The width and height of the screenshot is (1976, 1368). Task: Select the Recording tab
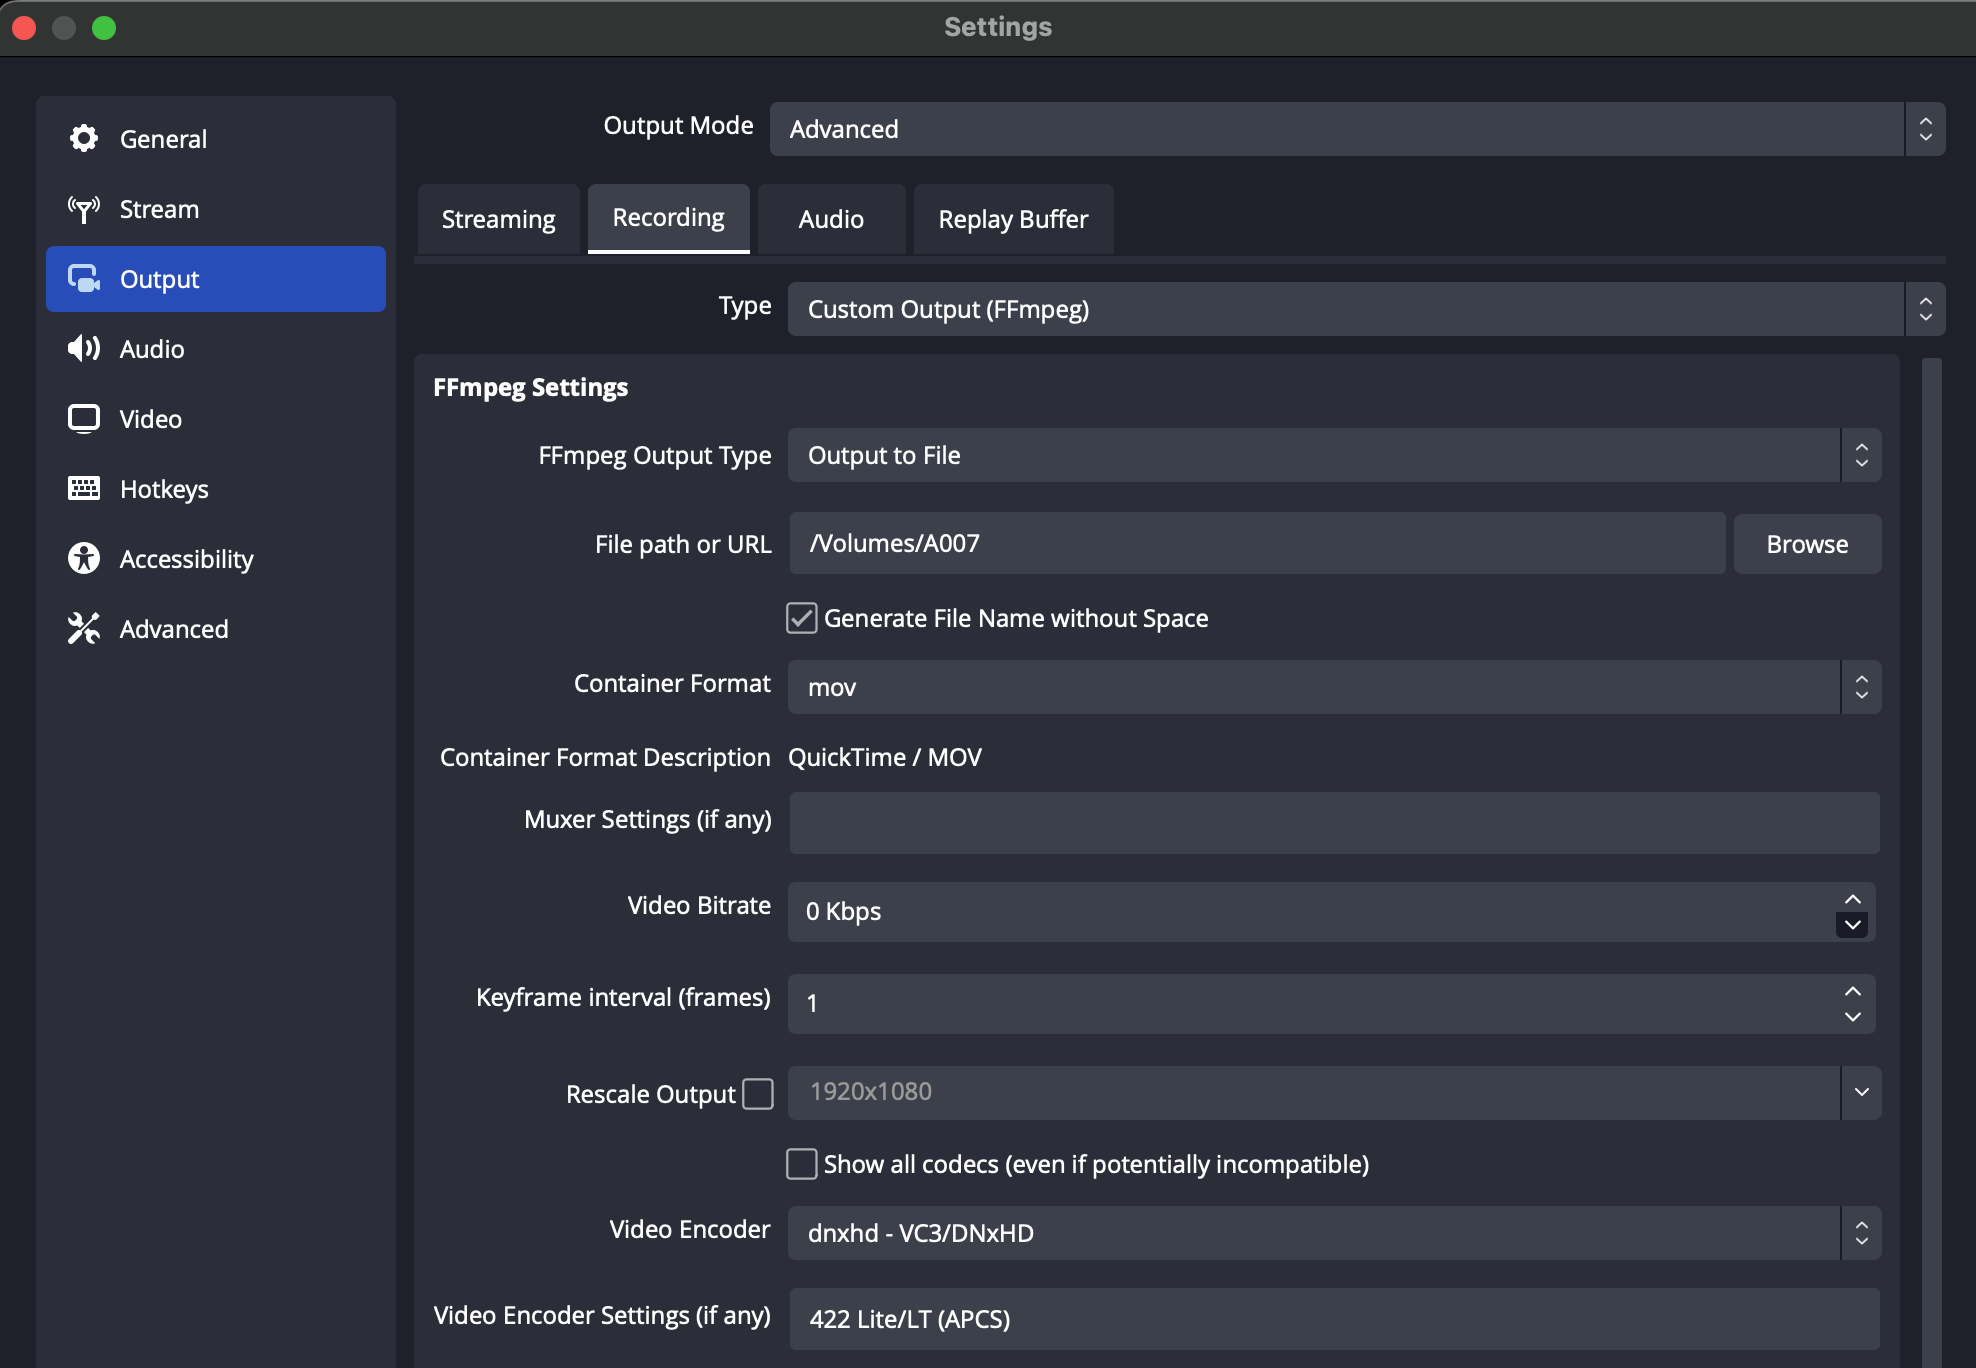669,218
